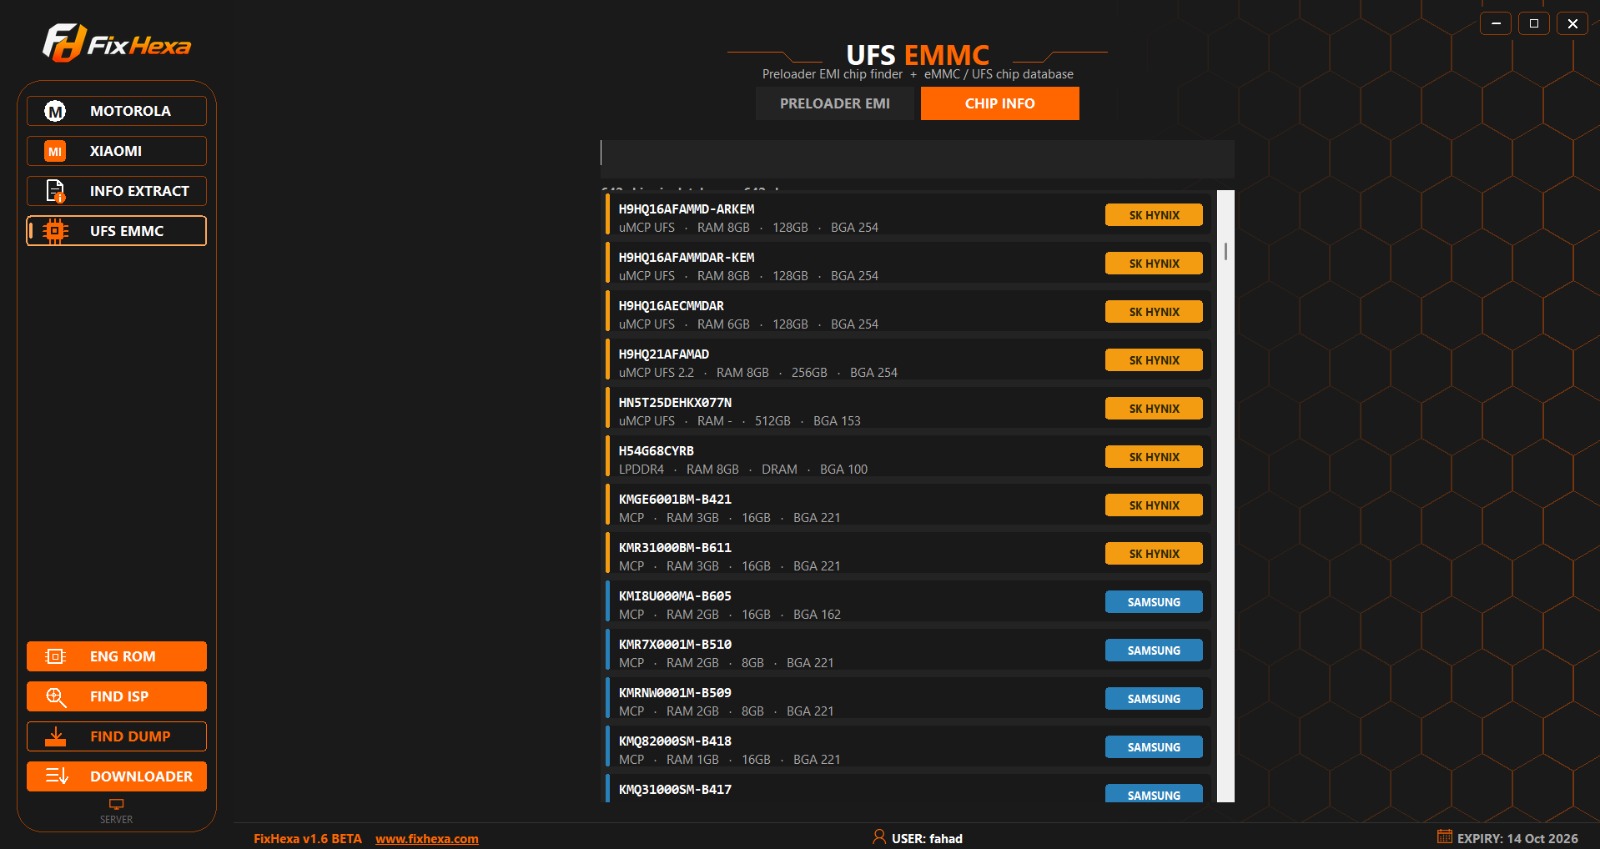Image resolution: width=1600 pixels, height=849 pixels.
Task: Select chip KMQ31000SM-B417
Action: pyautogui.click(x=908, y=788)
